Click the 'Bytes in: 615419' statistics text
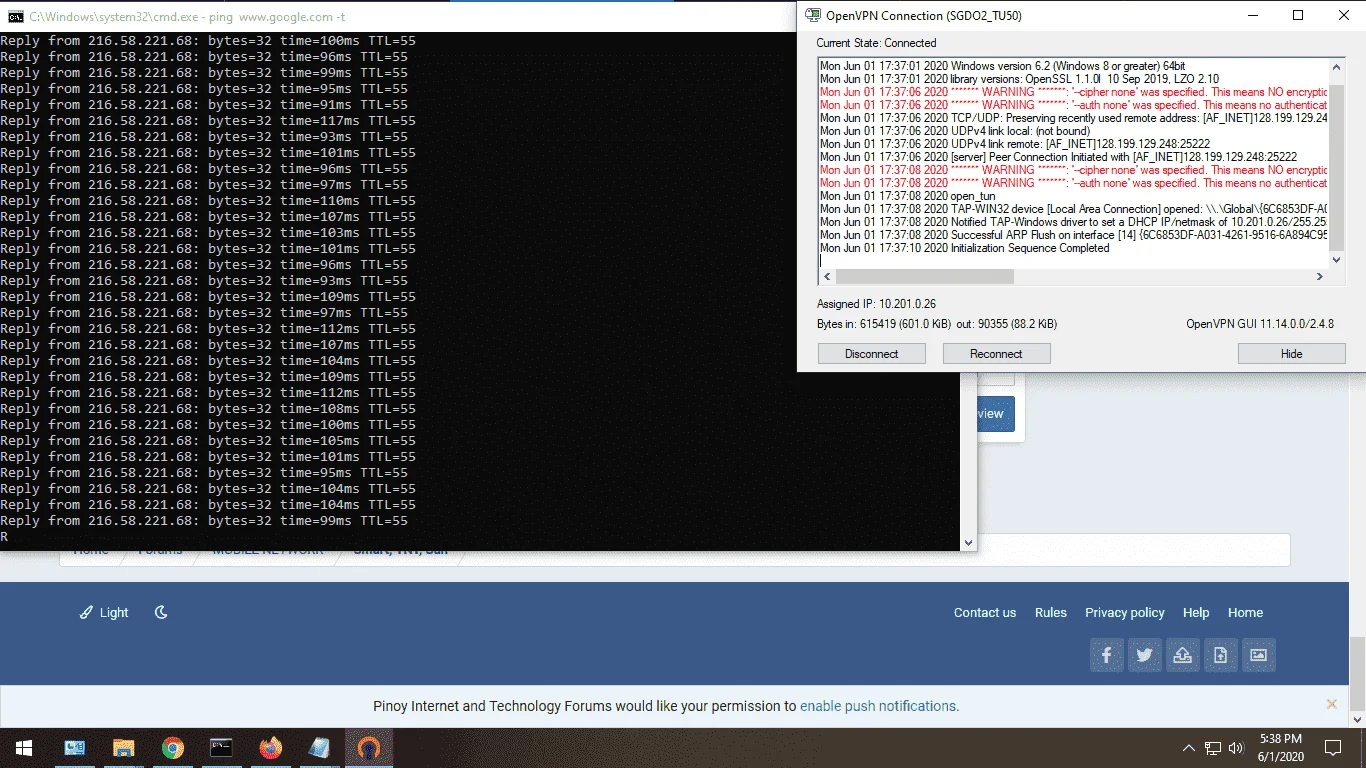The height and width of the screenshot is (768, 1366). click(x=937, y=324)
